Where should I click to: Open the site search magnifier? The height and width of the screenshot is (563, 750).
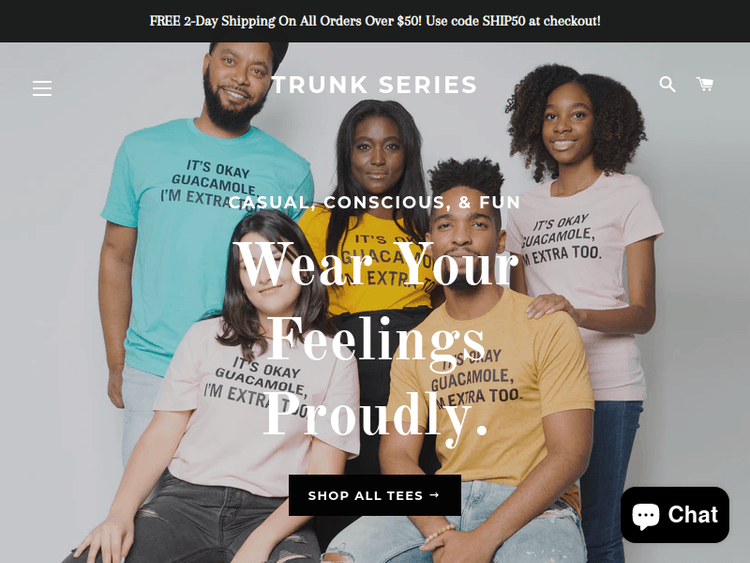click(x=667, y=84)
